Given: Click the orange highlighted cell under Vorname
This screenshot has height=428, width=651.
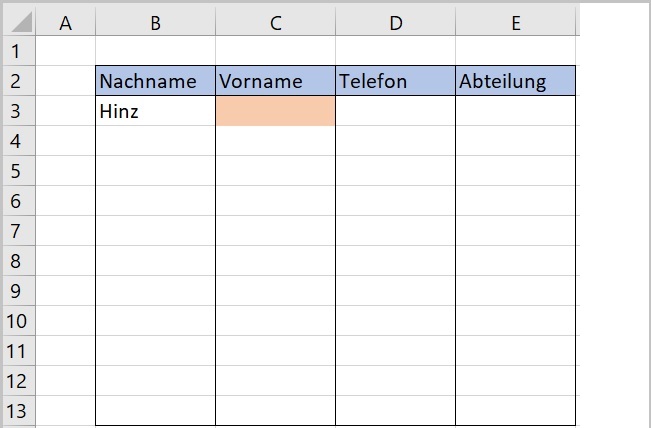Looking at the screenshot, I should click(275, 111).
